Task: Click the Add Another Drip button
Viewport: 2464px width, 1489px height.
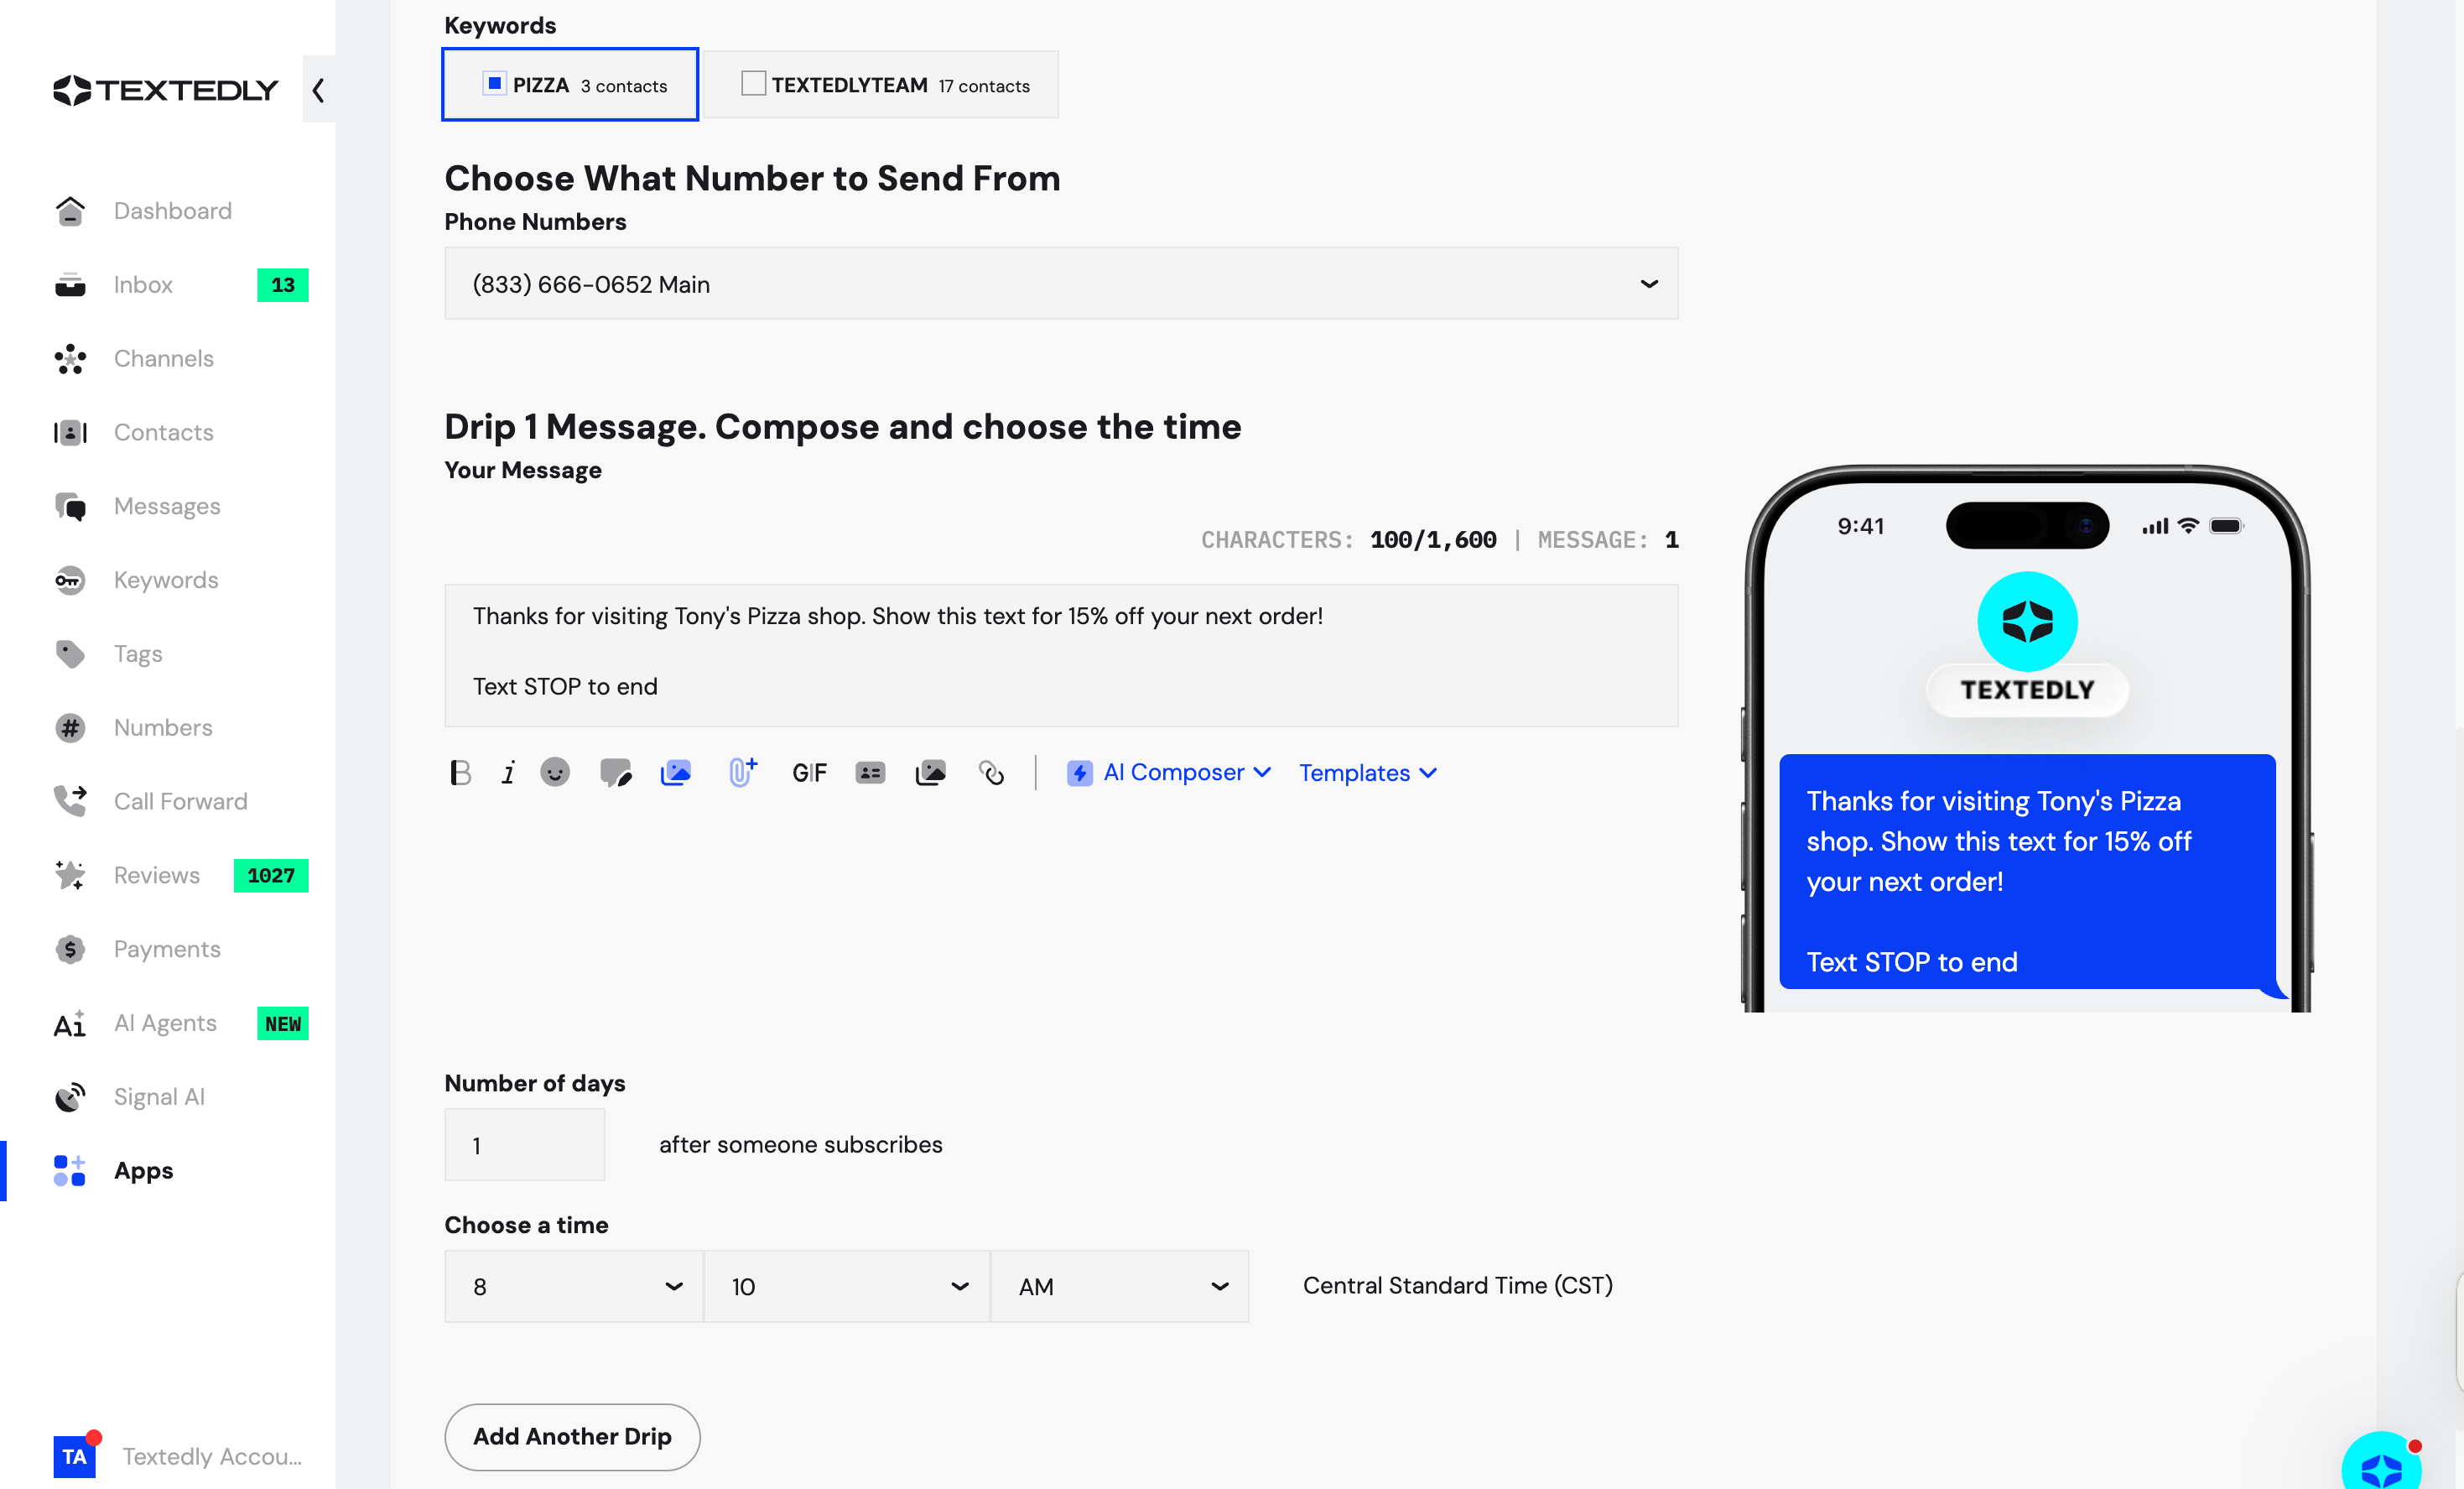Action: click(572, 1436)
